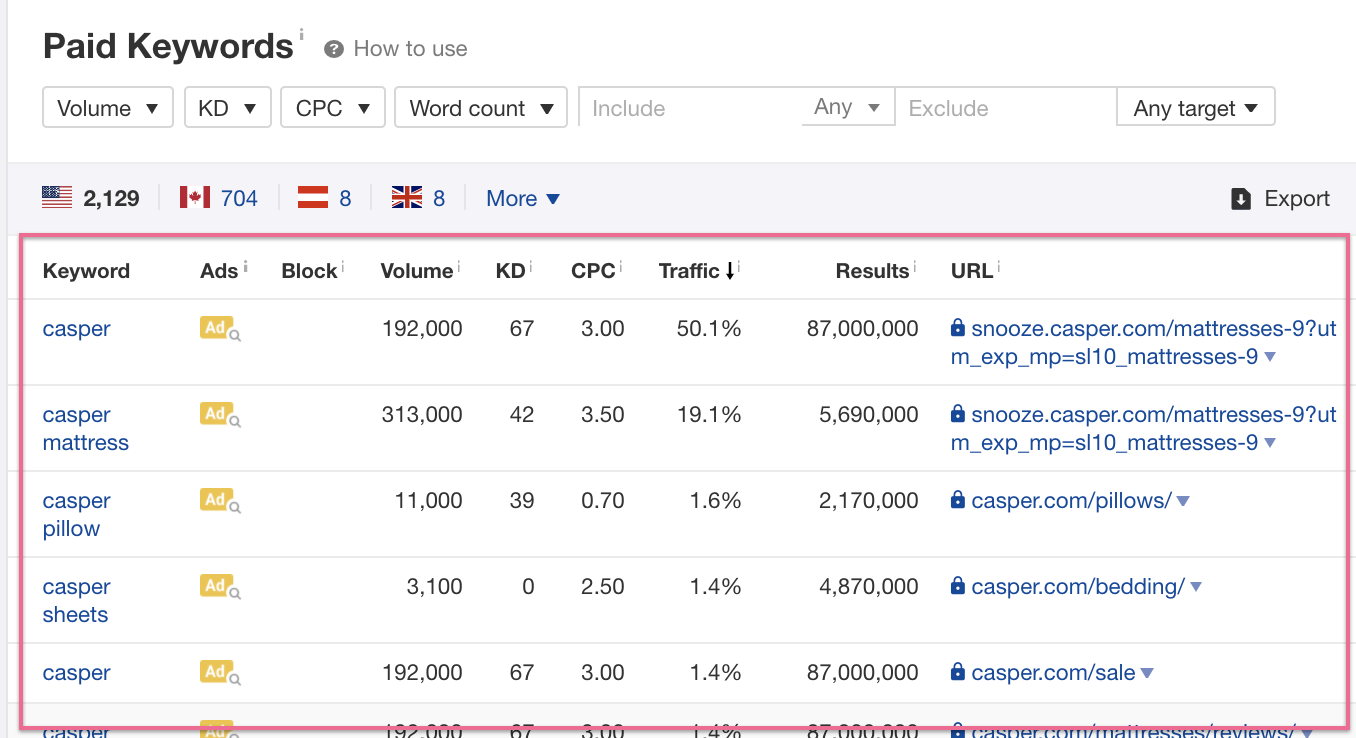Expand the Word count filter
The height and width of the screenshot is (738, 1356).
(x=481, y=108)
